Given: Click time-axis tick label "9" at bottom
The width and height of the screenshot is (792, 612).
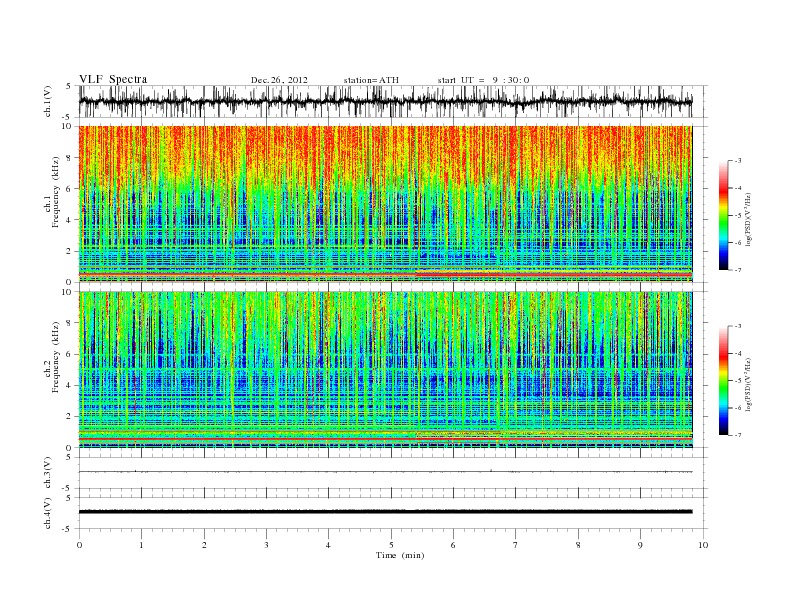Looking at the screenshot, I should [x=640, y=545].
